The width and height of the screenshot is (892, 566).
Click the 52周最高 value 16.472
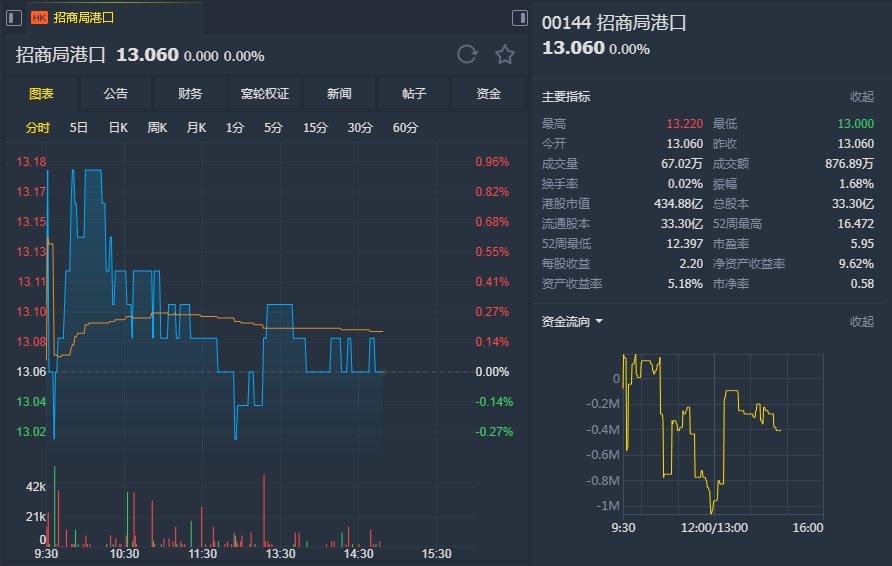855,224
